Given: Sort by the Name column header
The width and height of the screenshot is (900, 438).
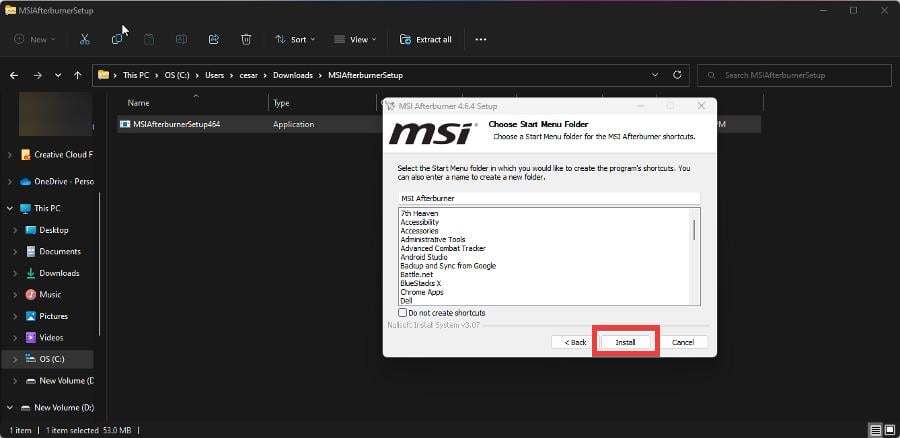Looking at the screenshot, I should coord(138,103).
